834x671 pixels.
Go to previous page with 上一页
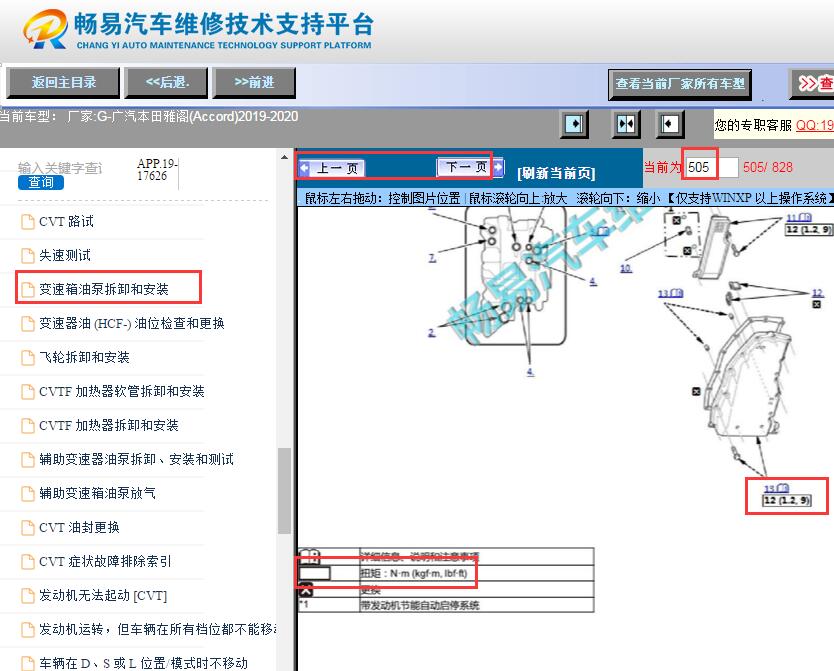point(331,169)
